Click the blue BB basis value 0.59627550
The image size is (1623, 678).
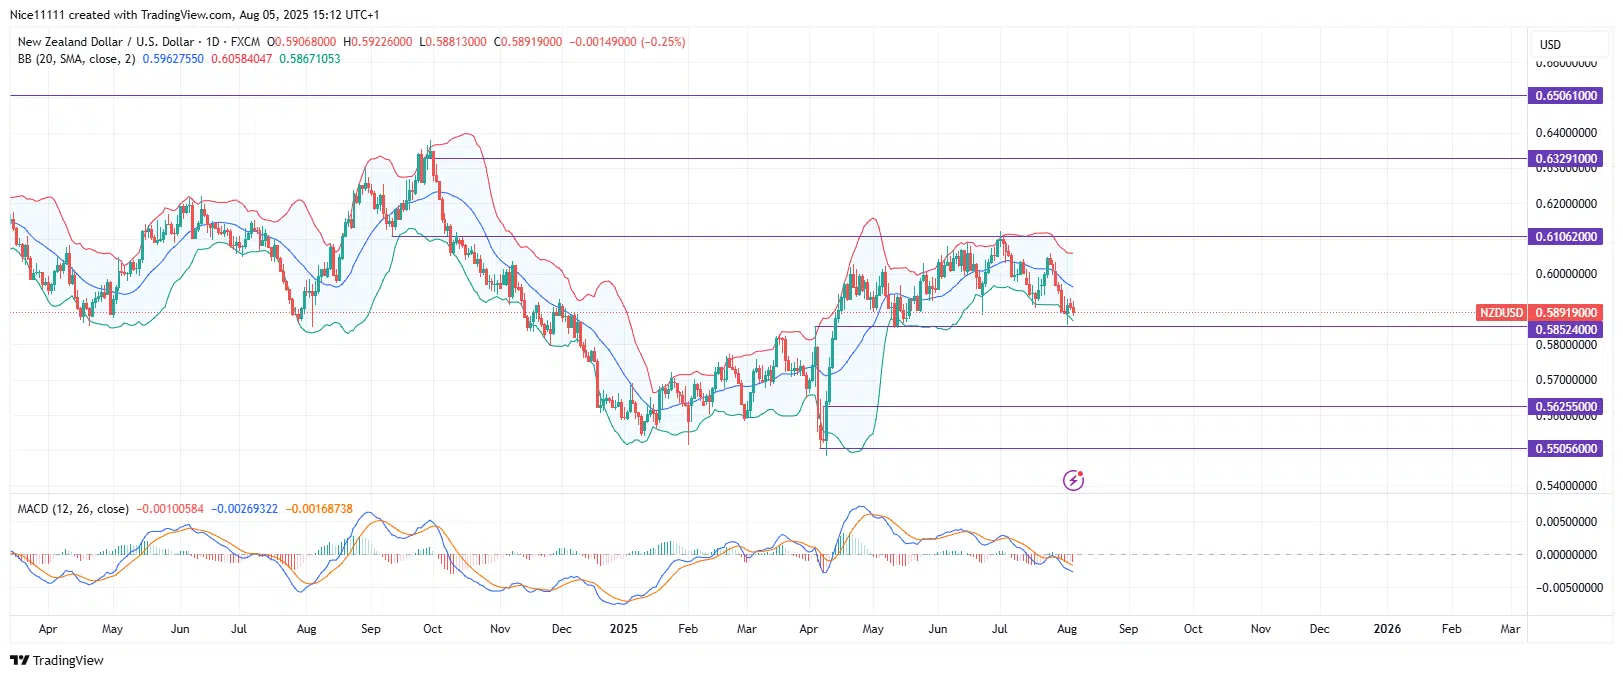tap(173, 59)
